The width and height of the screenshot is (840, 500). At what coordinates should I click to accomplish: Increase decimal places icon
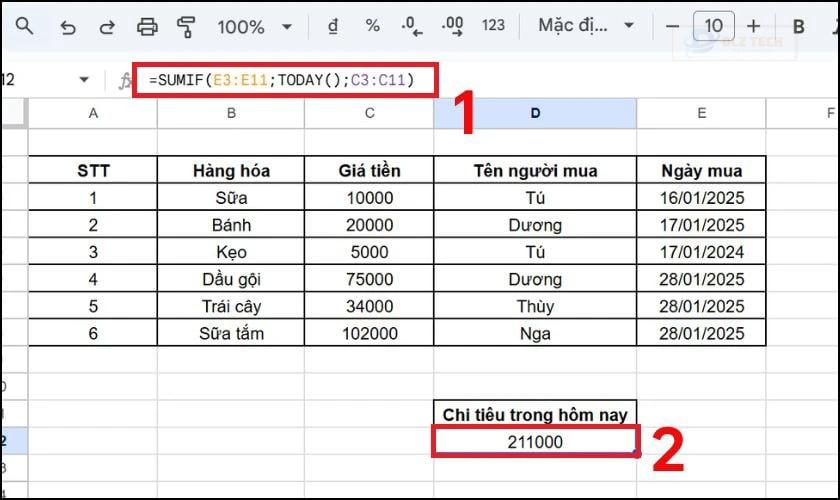point(452,26)
